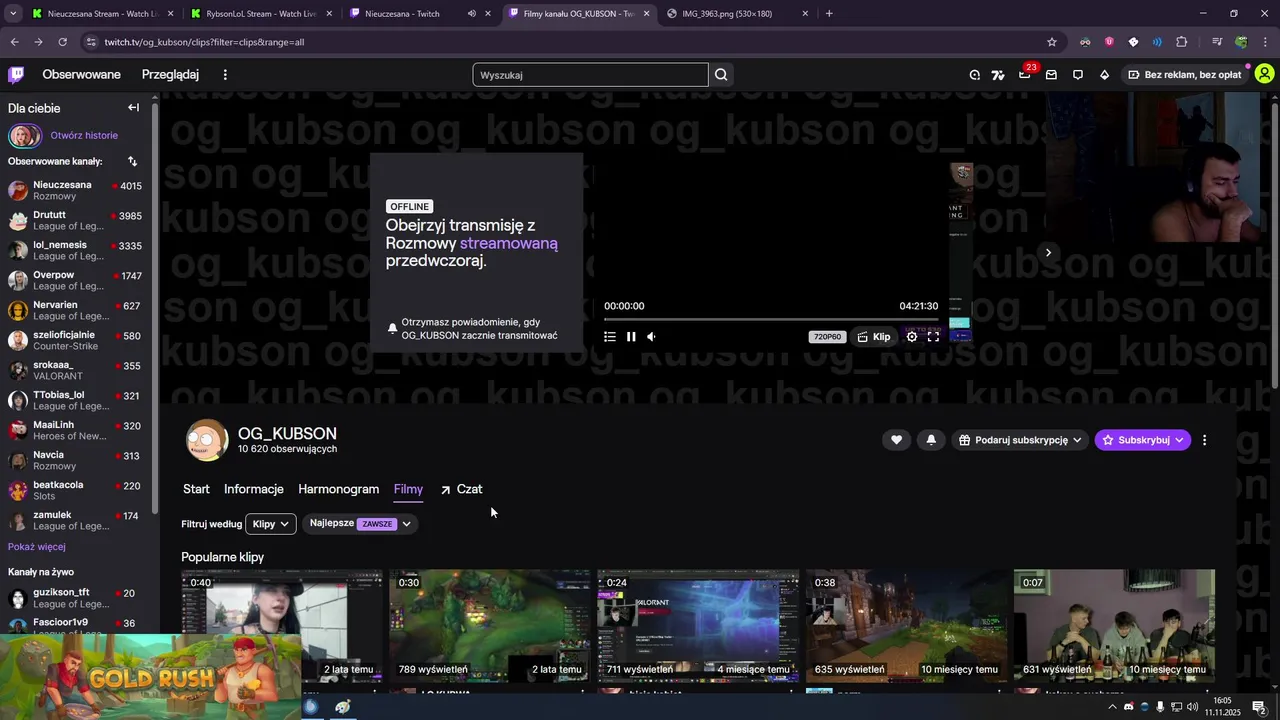Open chapters list icon in video player

610,337
